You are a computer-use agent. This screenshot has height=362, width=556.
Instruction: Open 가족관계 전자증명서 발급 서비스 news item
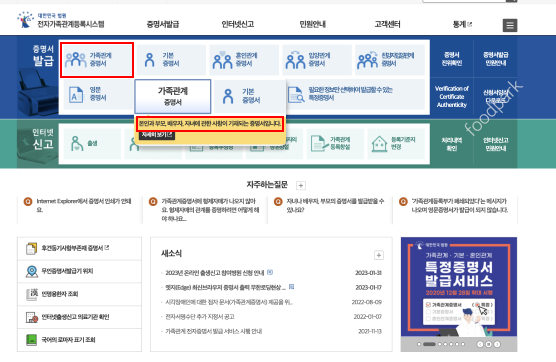click(x=213, y=331)
